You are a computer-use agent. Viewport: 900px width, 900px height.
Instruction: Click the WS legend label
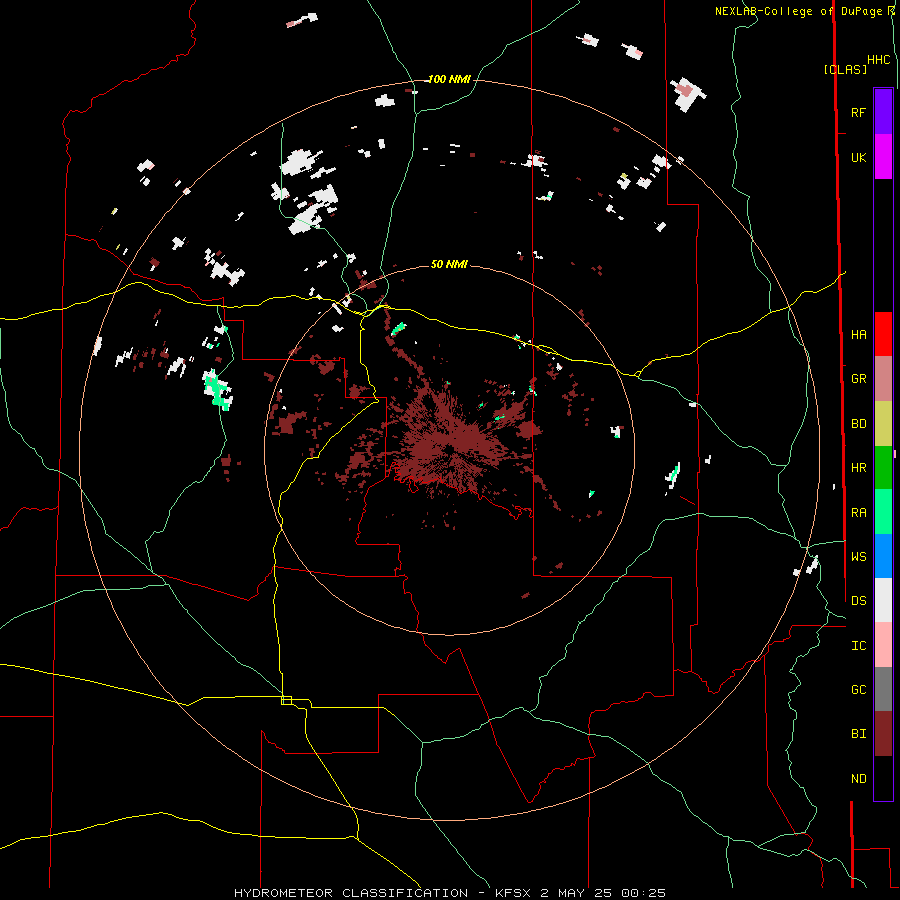[x=858, y=557]
